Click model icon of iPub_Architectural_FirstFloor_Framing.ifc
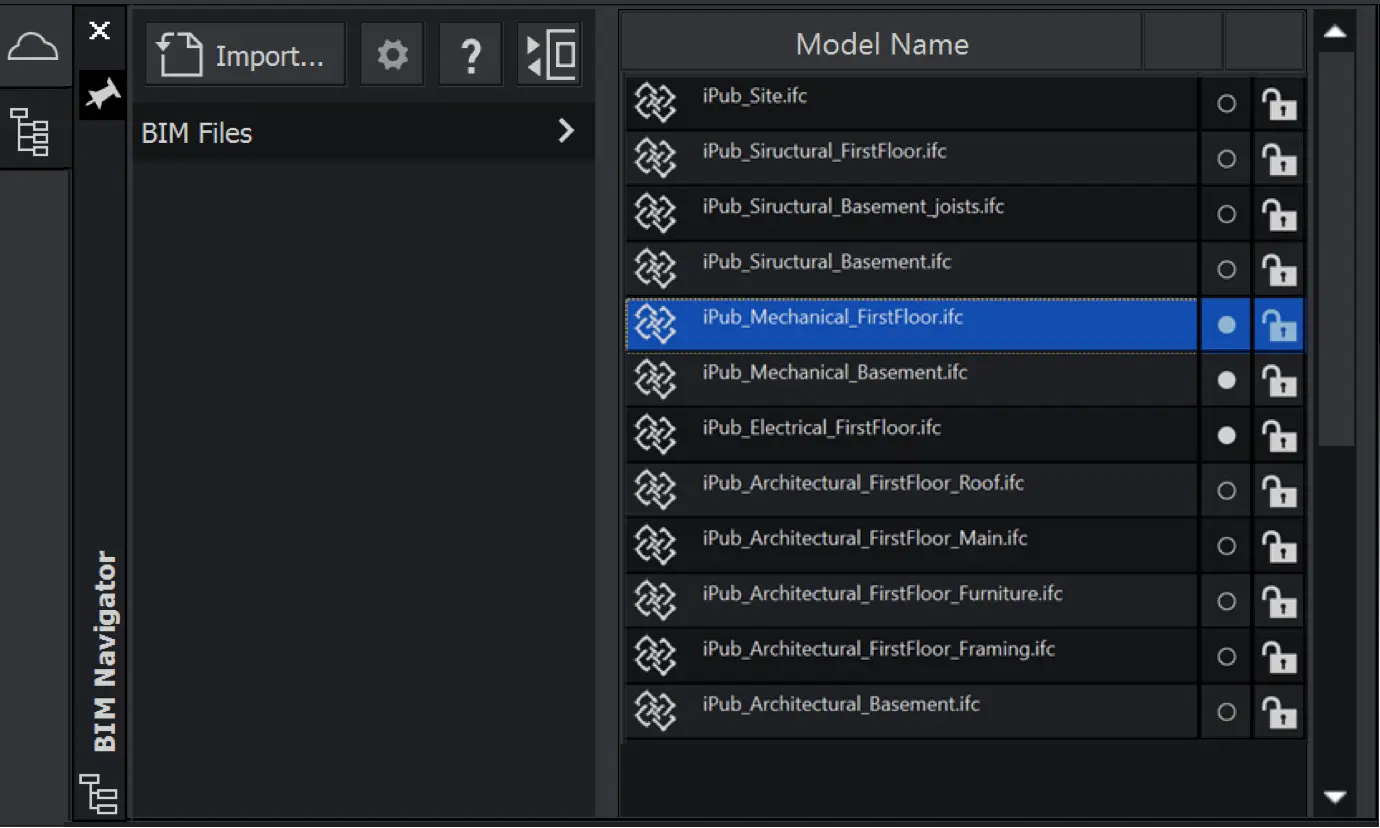 click(x=656, y=655)
